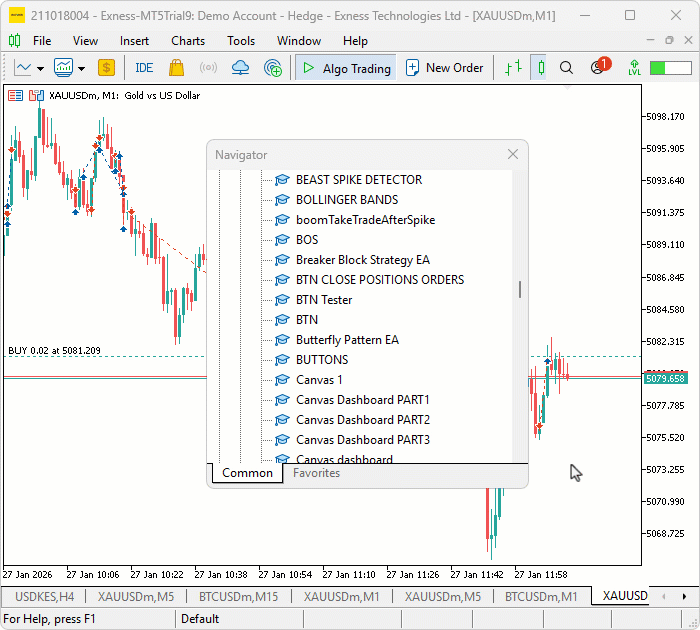This screenshot has width=700, height=630.
Task: Open the account notification icon
Action: [600, 67]
